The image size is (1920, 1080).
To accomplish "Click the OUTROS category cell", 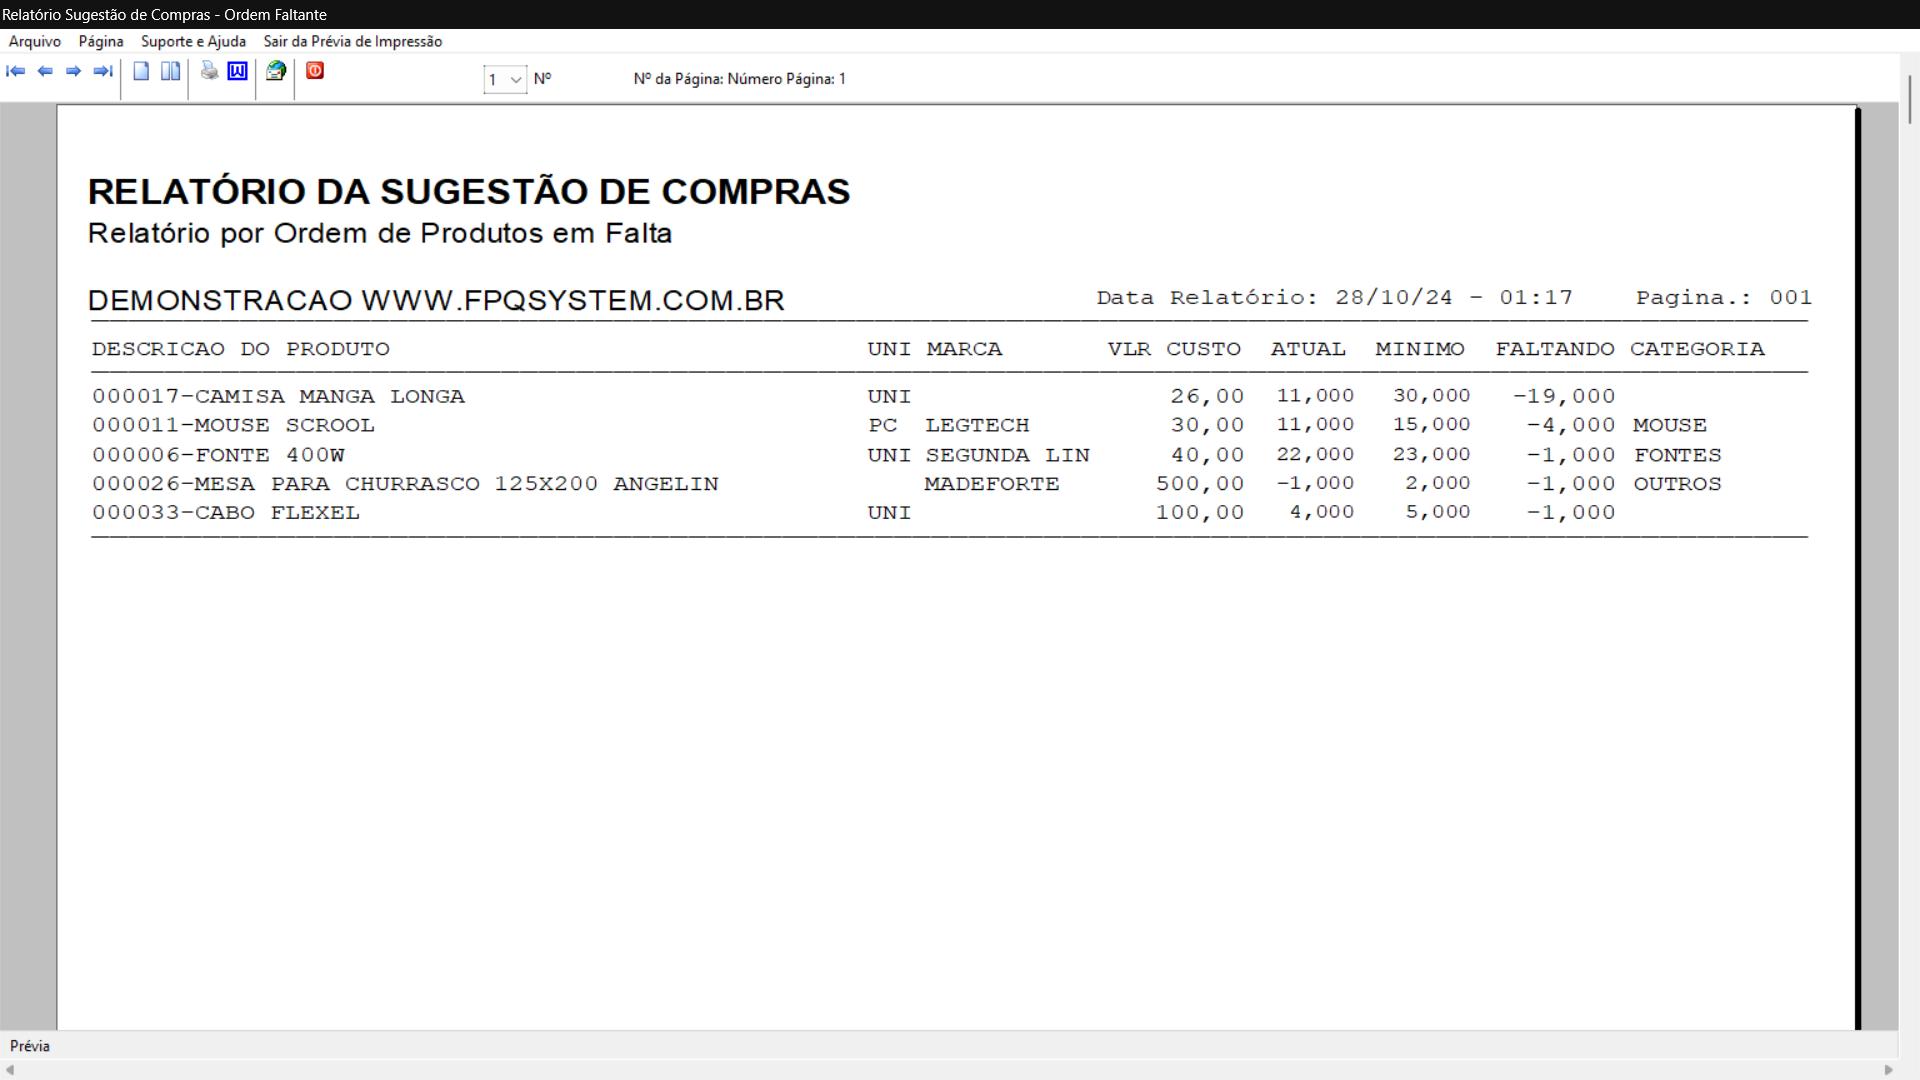I will point(1678,484).
